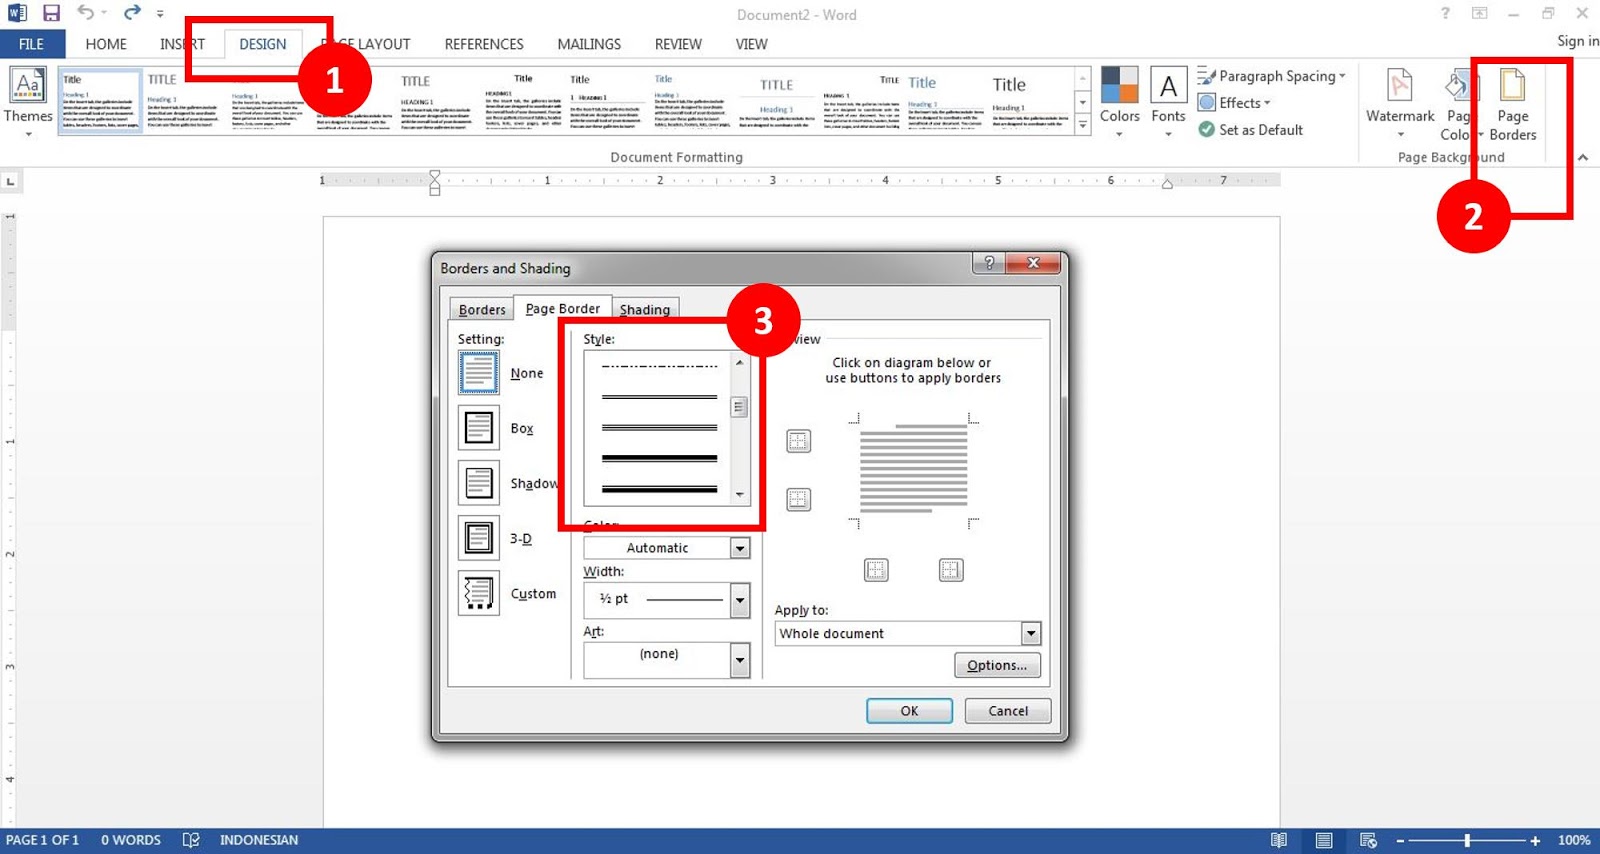Open the Watermark menu
Screen dimensions: 1600x854
click(x=1400, y=101)
